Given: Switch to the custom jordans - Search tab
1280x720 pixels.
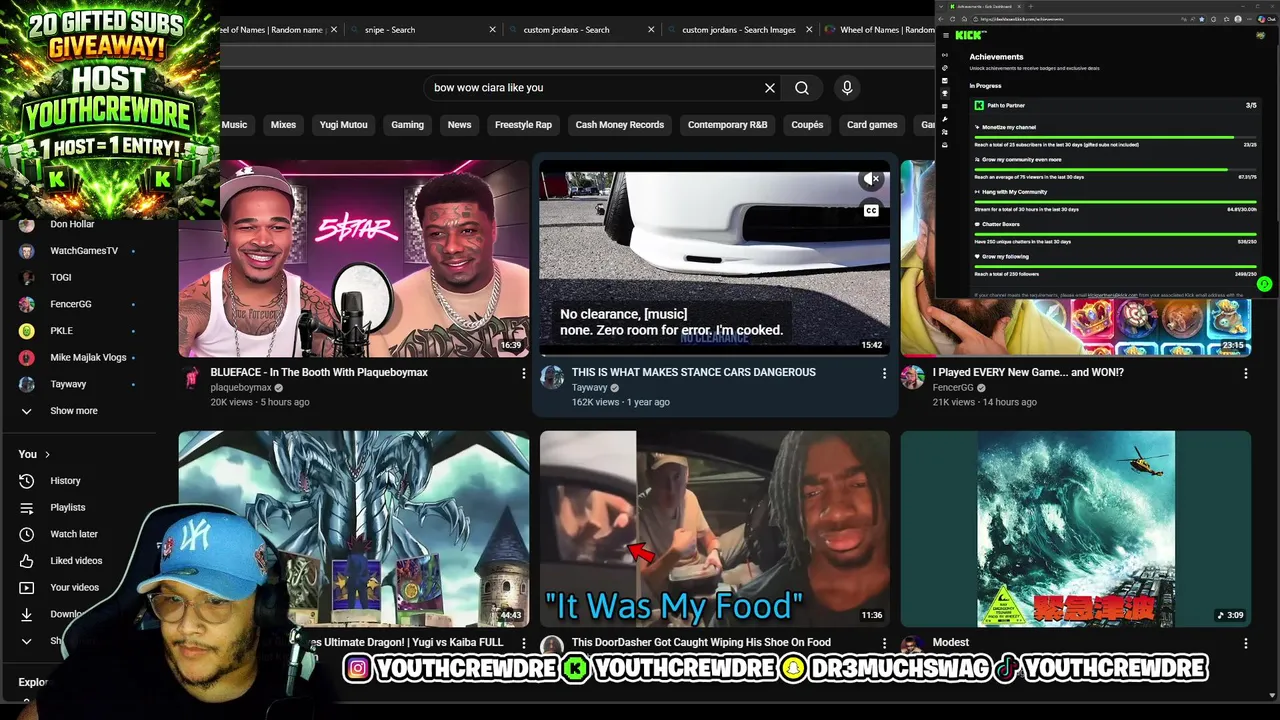Looking at the screenshot, I should pos(579,30).
